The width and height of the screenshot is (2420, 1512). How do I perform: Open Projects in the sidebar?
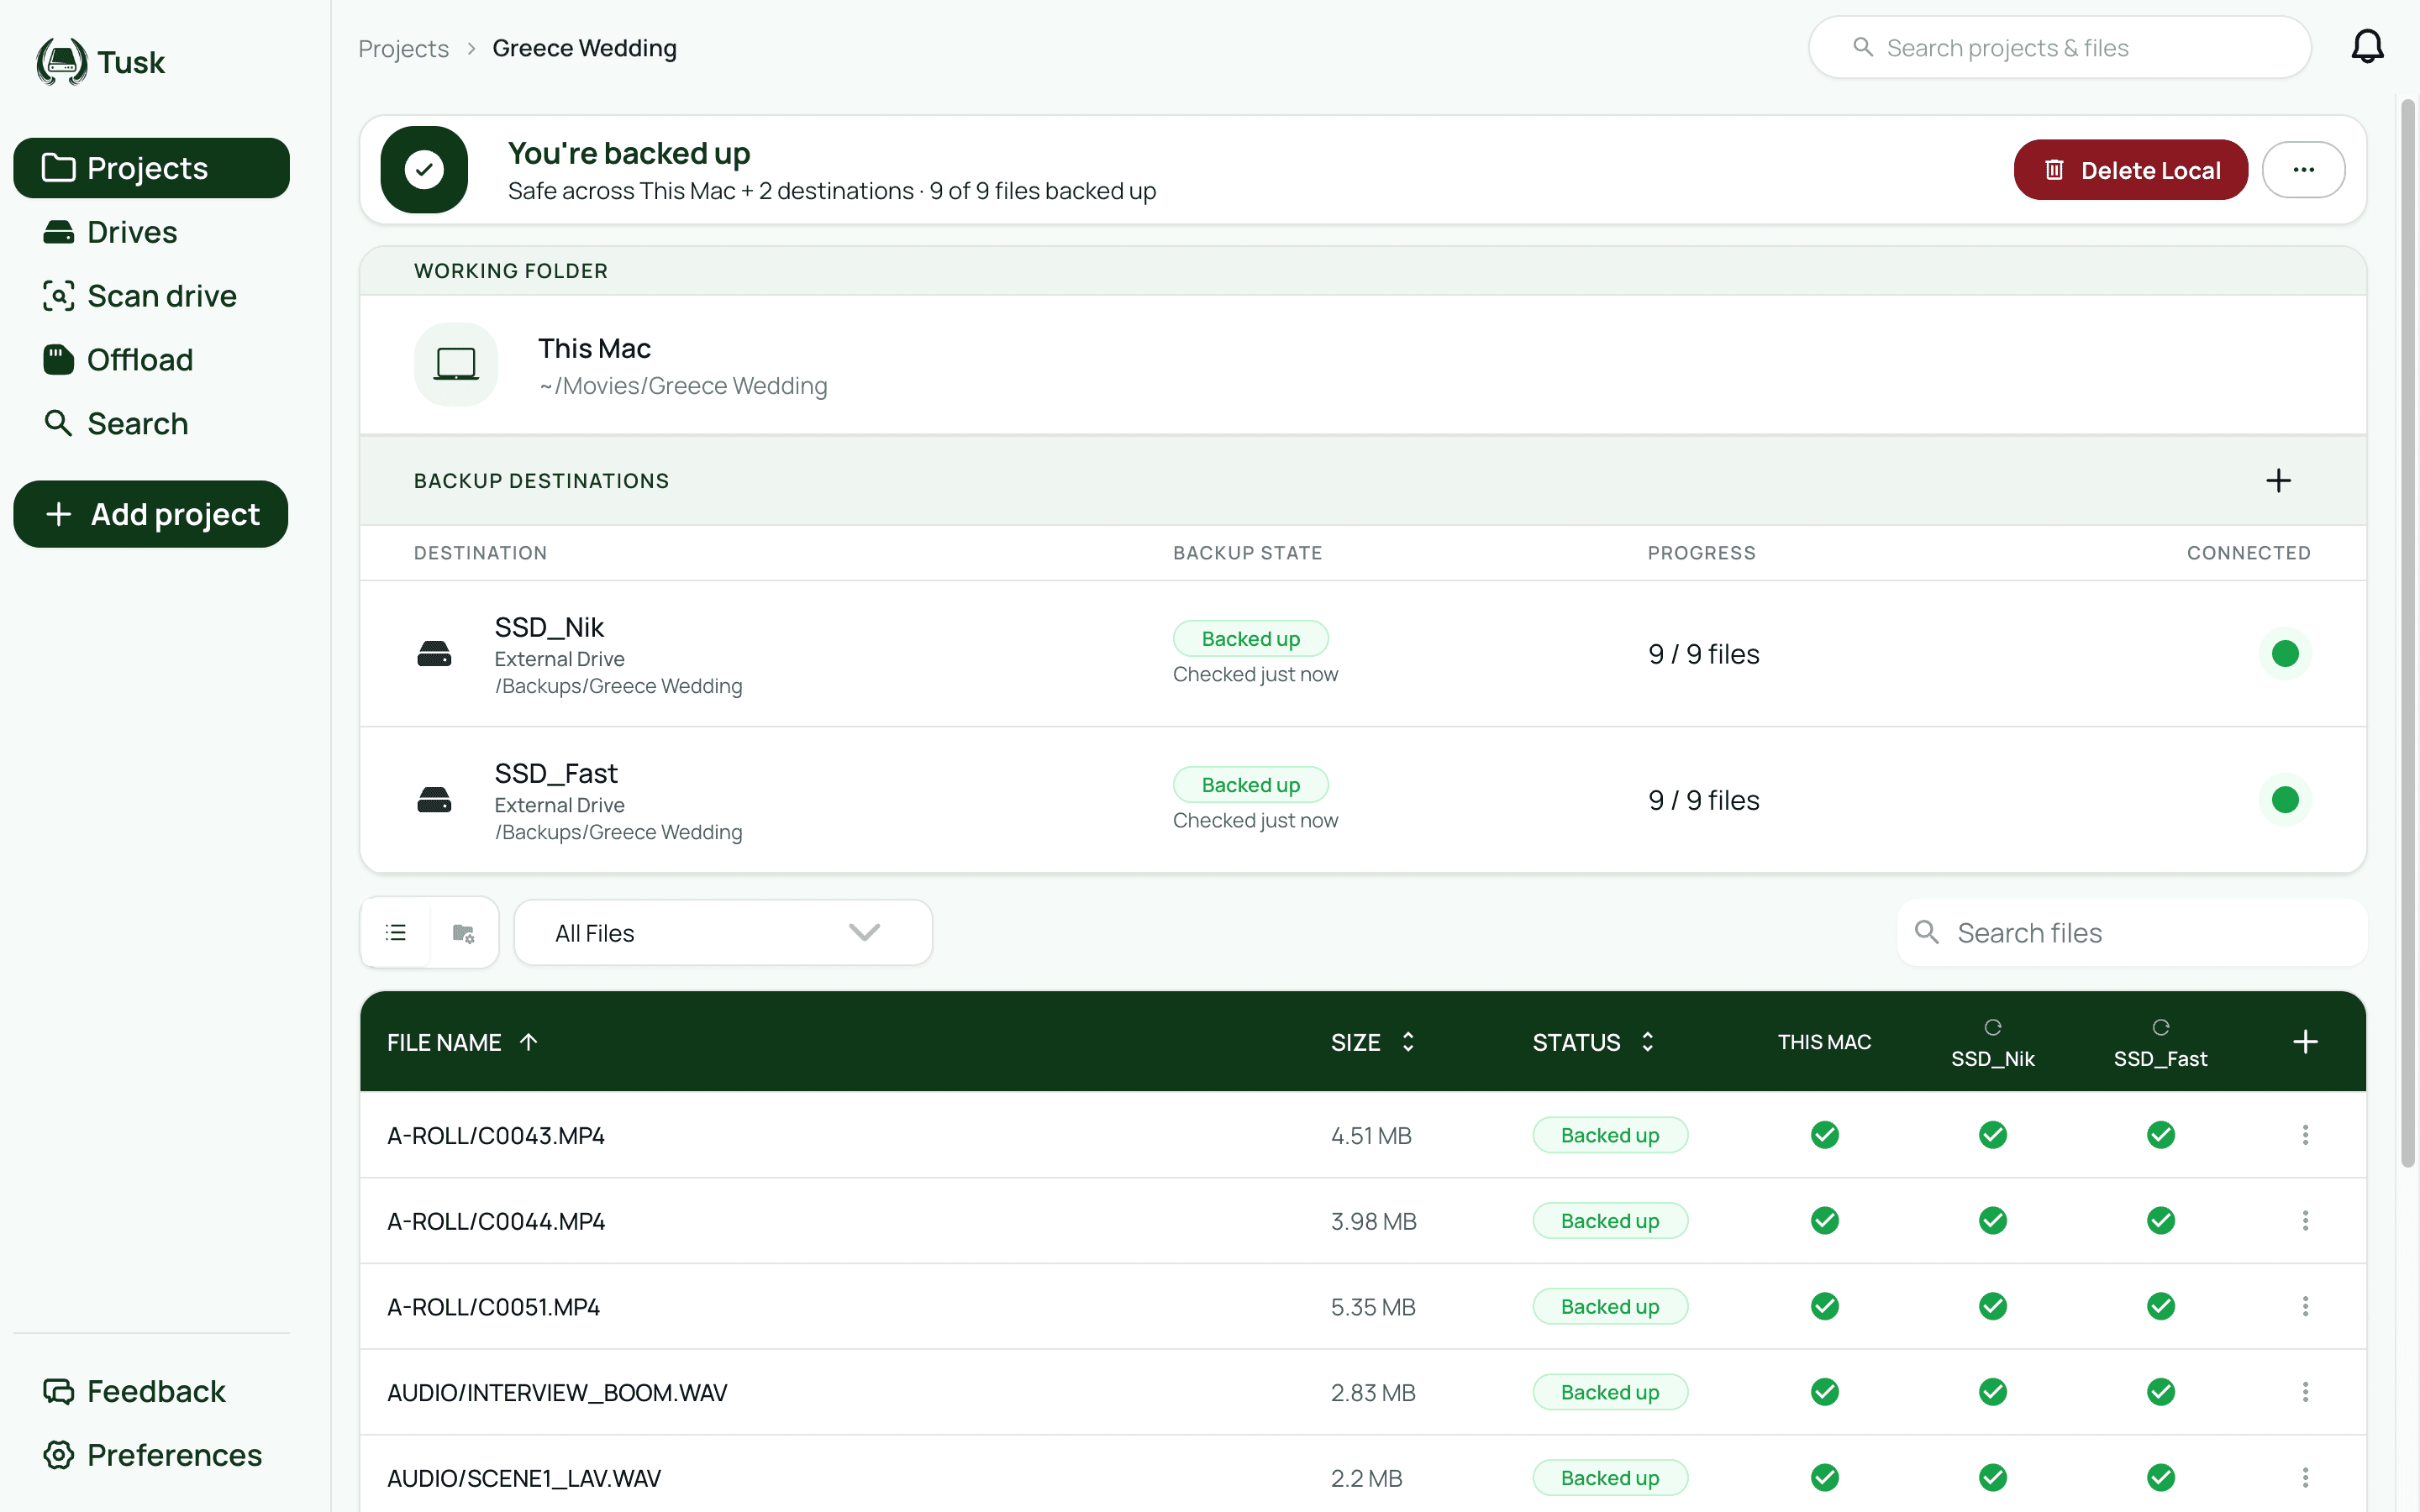click(151, 168)
